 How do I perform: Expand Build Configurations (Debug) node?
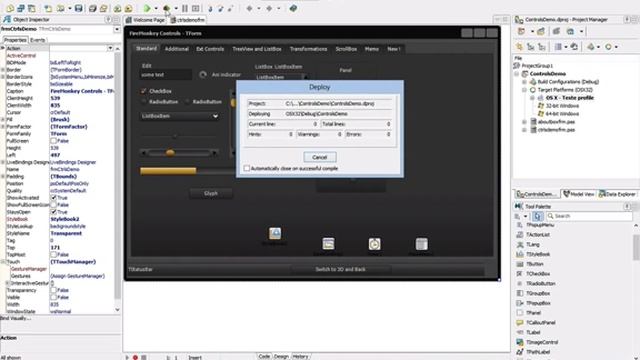coord(524,82)
